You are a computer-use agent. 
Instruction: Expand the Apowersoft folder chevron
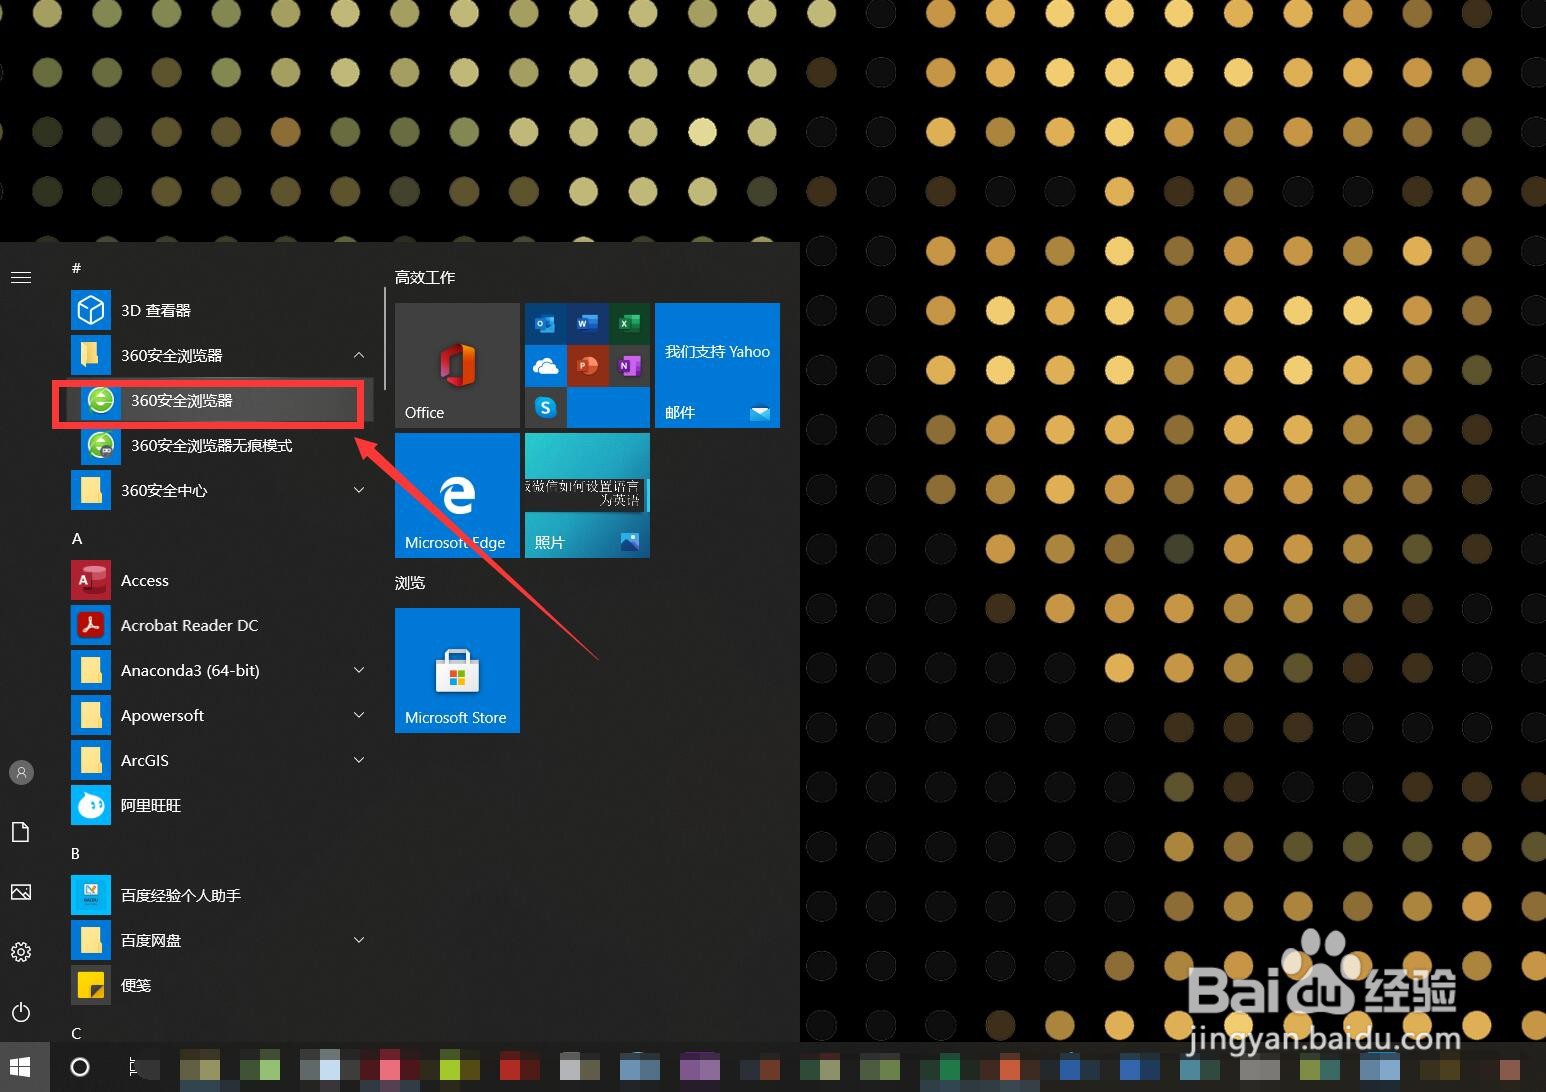click(359, 715)
